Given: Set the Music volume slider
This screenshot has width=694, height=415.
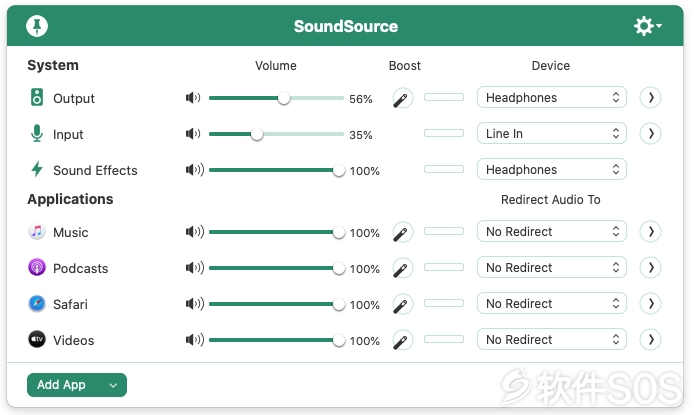Looking at the screenshot, I should click(276, 232).
